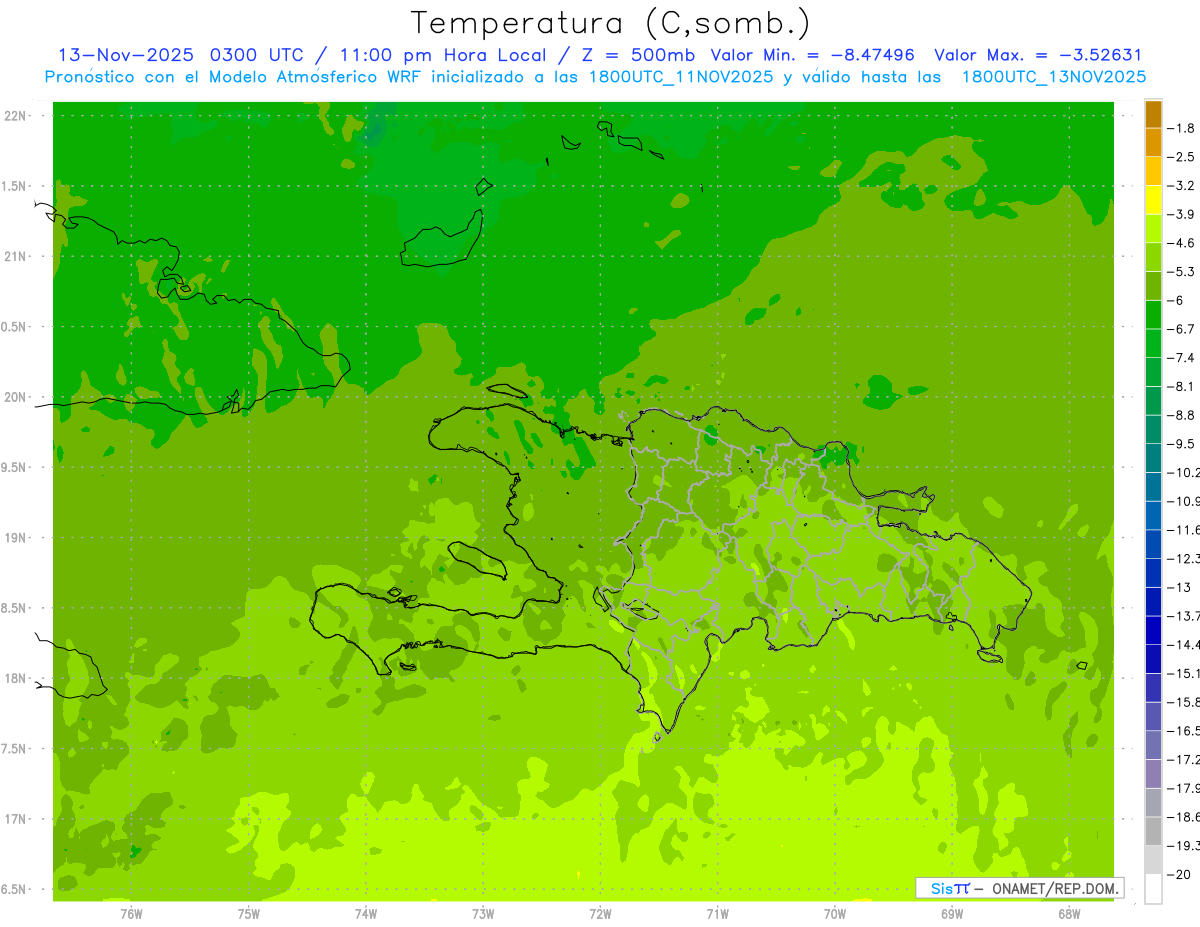Screen dimensions: 1200x927
Task: Click the '21N' latitude label
Action: pyautogui.click(x=14, y=256)
